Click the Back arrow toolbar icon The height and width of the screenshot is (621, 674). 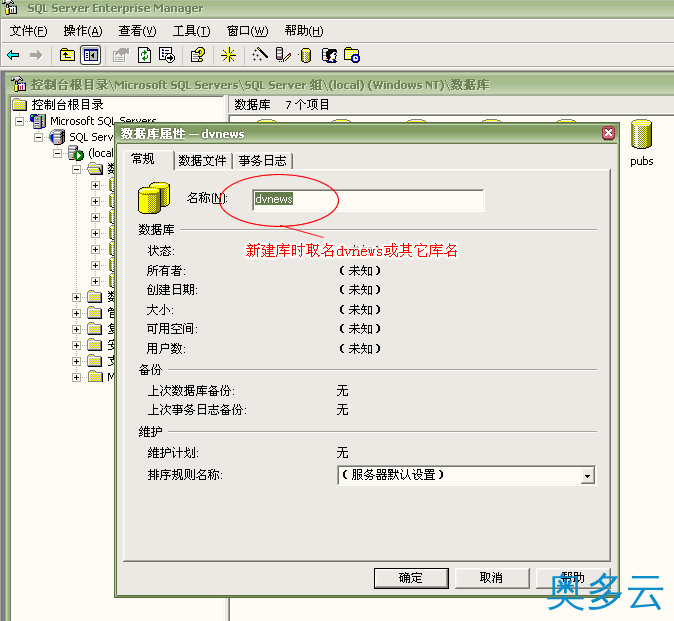point(13,55)
